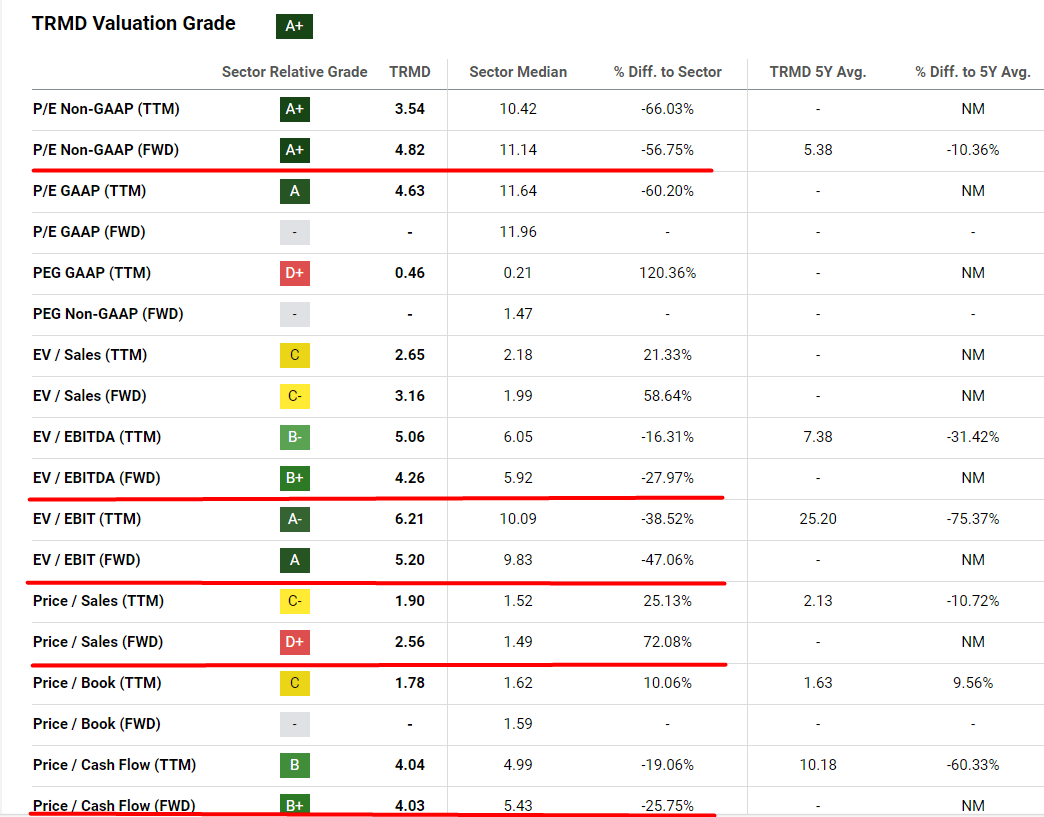Select the B badge for Price/Cash Flow TTM
The image size is (1044, 817).
[x=294, y=765]
